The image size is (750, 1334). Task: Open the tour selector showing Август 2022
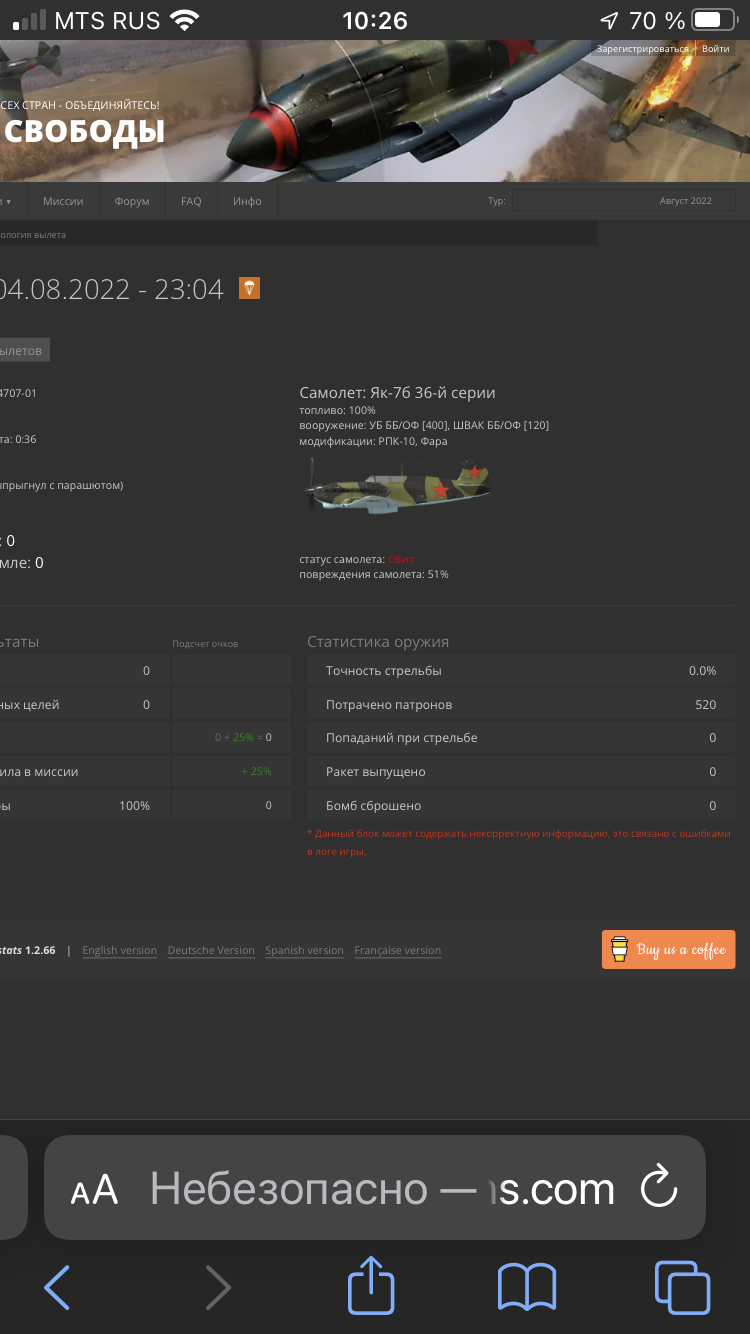624,201
